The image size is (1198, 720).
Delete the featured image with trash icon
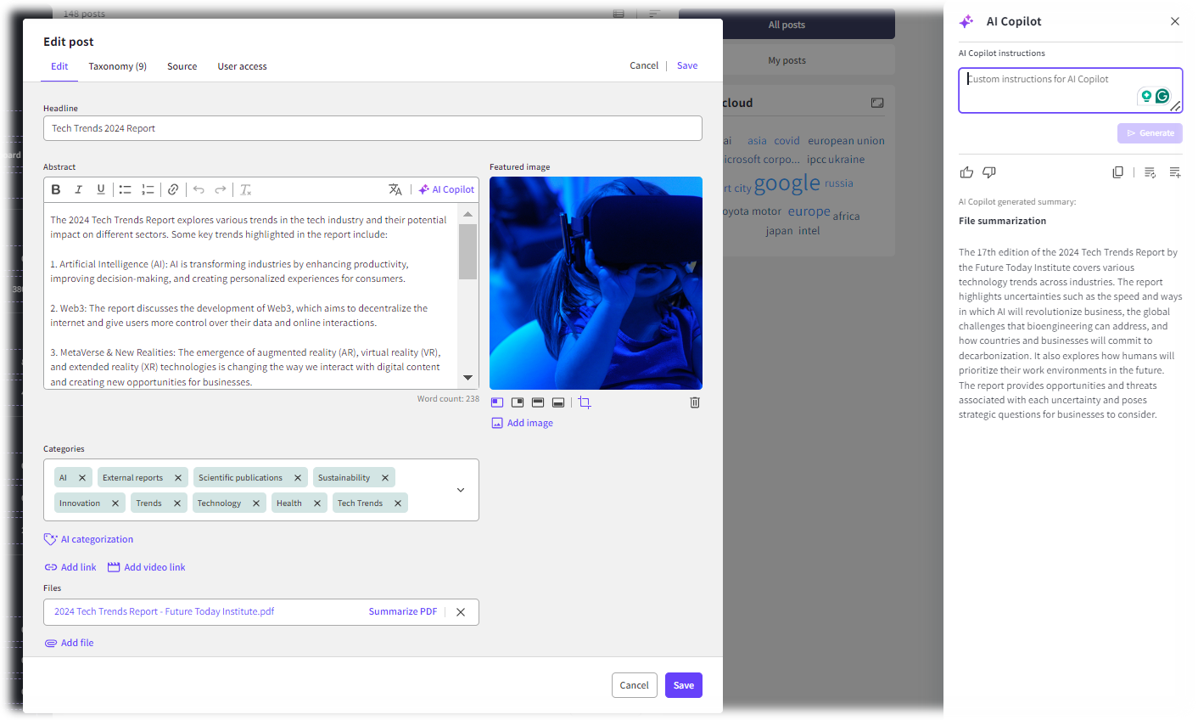(x=695, y=403)
